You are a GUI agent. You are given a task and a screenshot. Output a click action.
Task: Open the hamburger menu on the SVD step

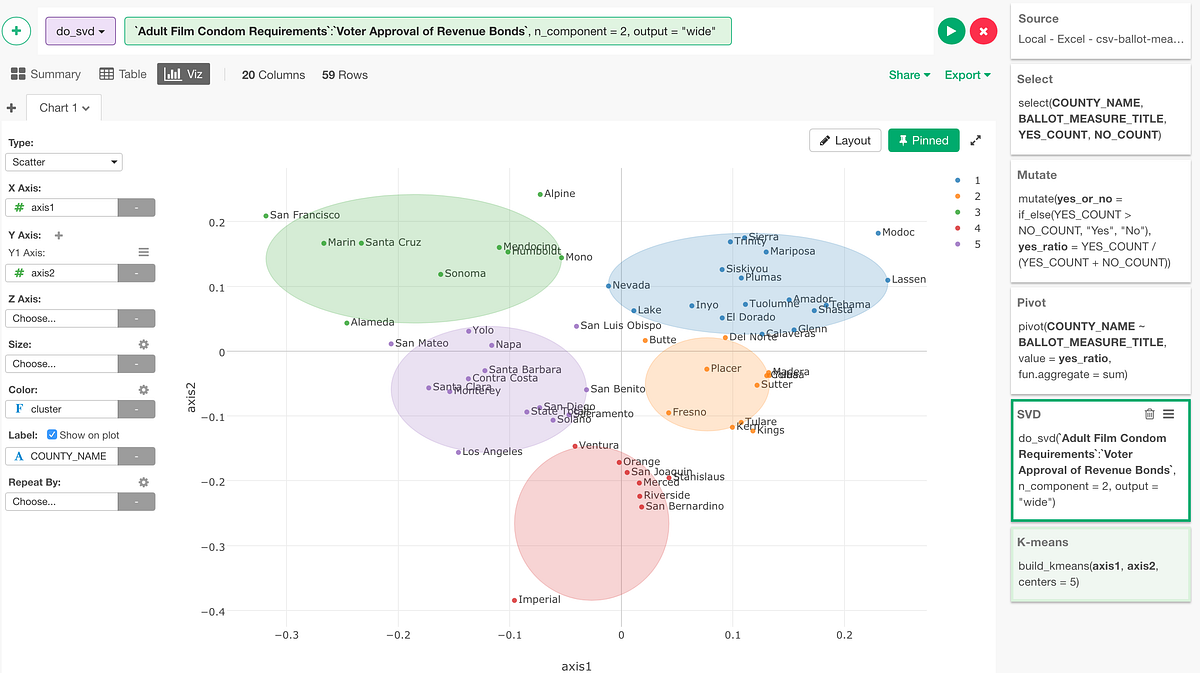(x=1171, y=413)
